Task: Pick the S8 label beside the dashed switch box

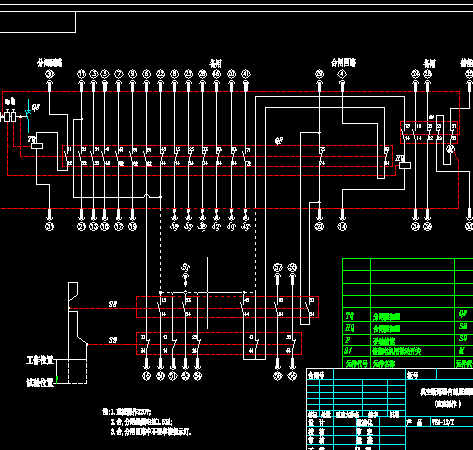Action: (x=113, y=304)
